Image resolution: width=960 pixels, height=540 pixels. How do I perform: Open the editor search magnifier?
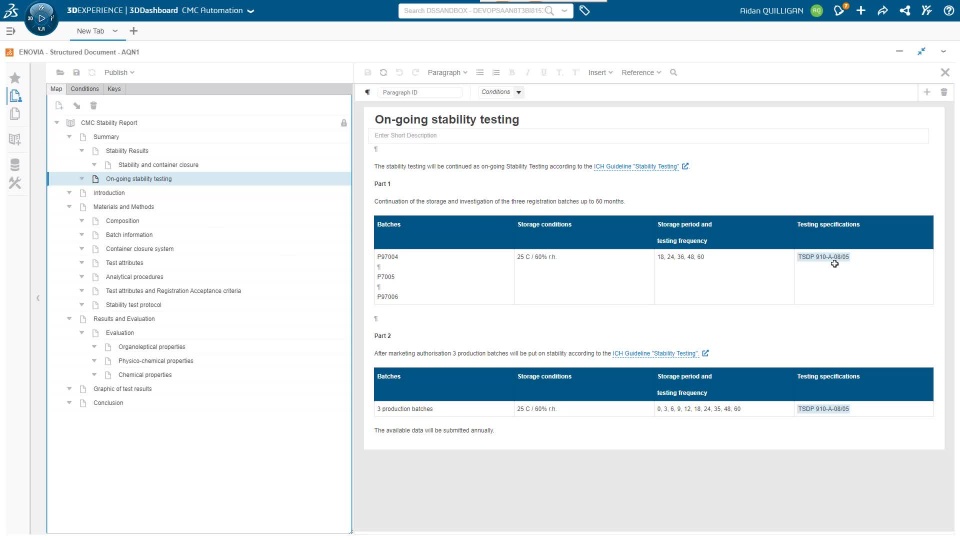click(x=673, y=72)
